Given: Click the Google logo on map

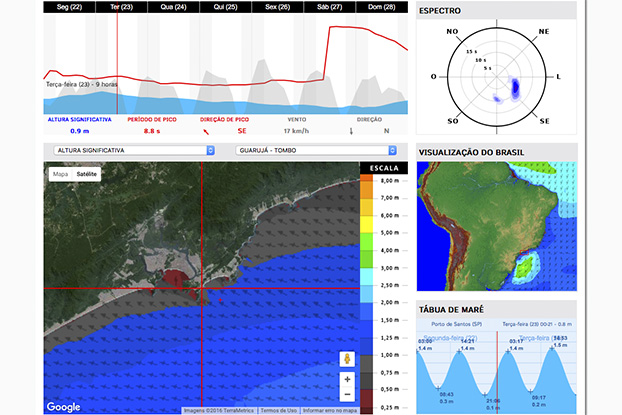Looking at the screenshot, I should 63,407.
